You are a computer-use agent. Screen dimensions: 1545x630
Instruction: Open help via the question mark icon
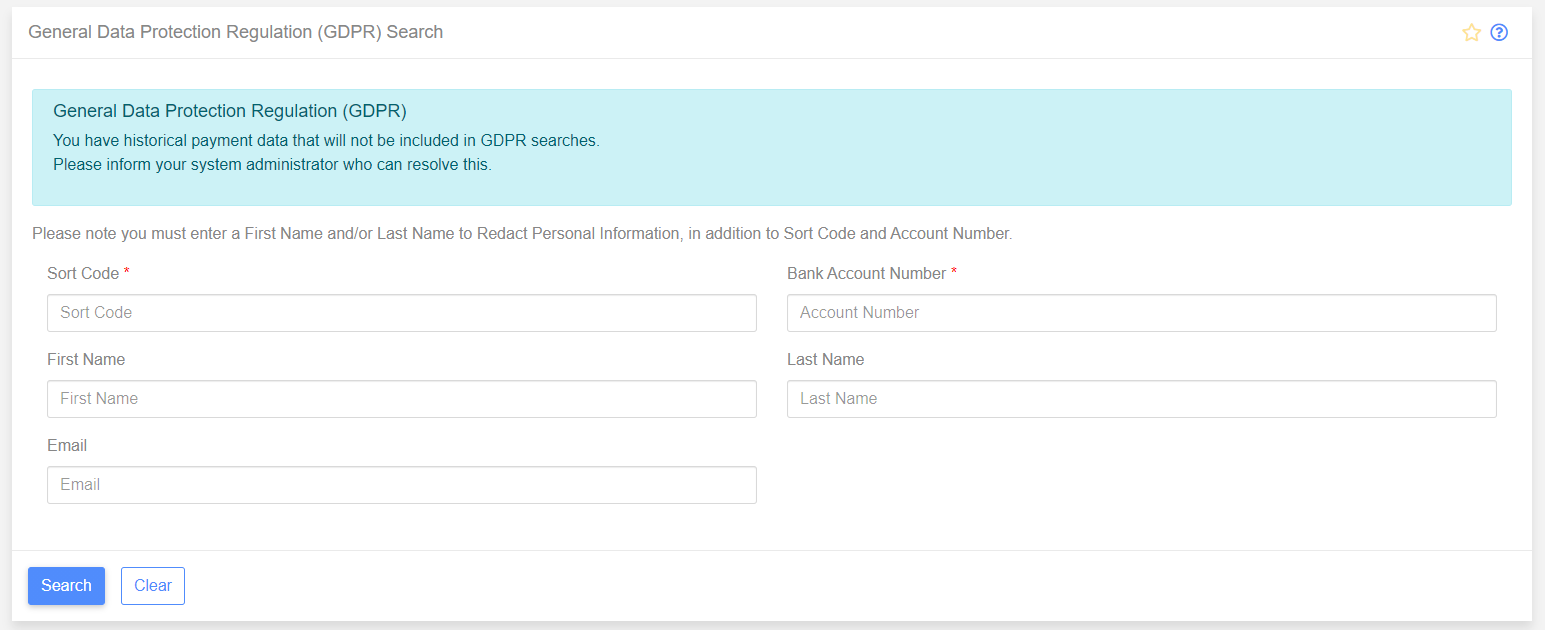tap(1499, 33)
